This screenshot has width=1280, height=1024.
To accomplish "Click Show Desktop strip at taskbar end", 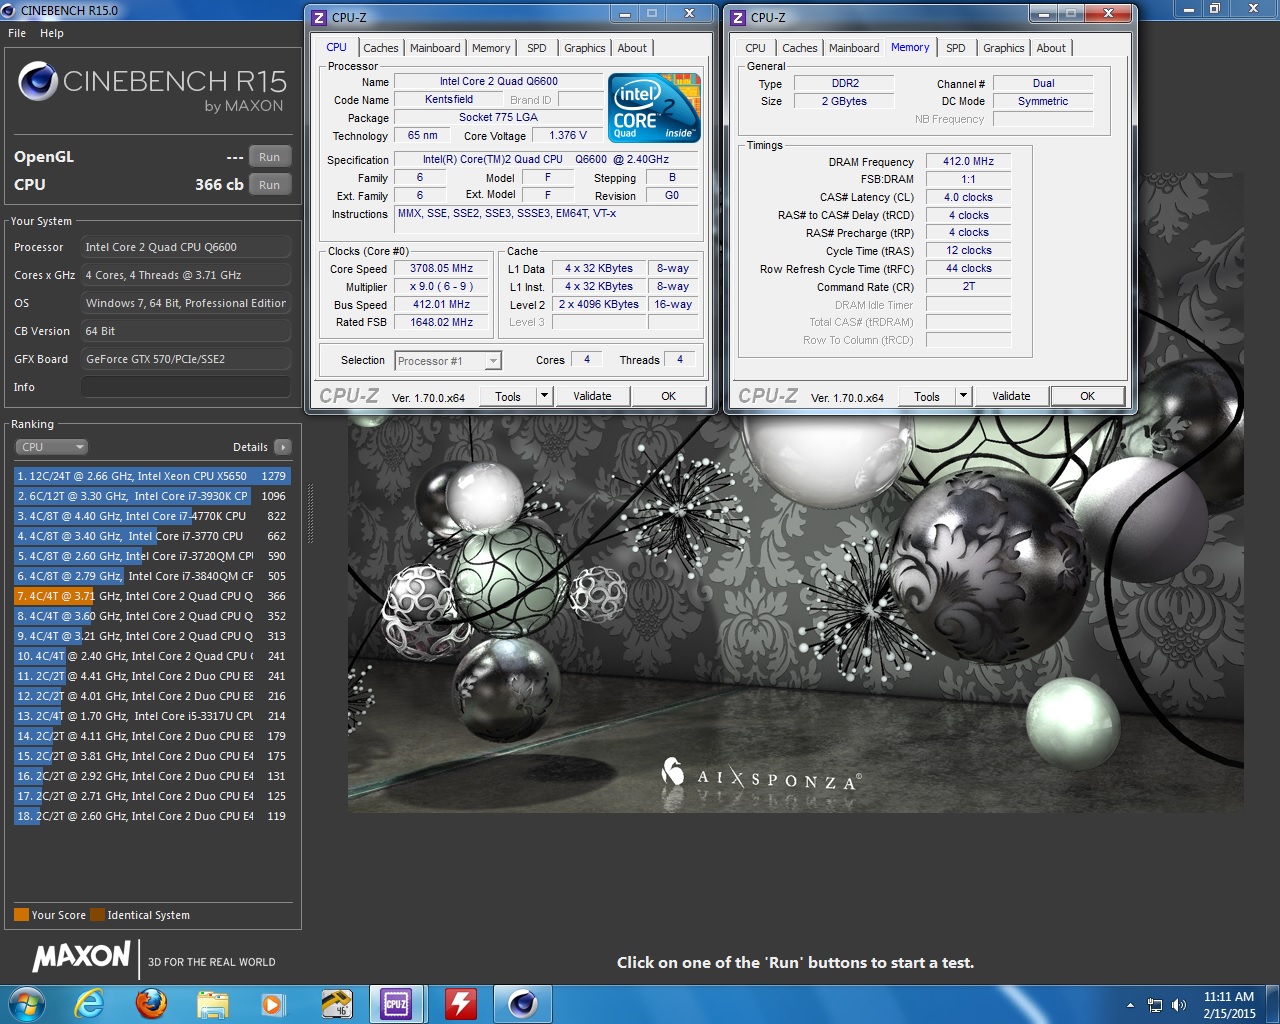I will pos(1273,1004).
